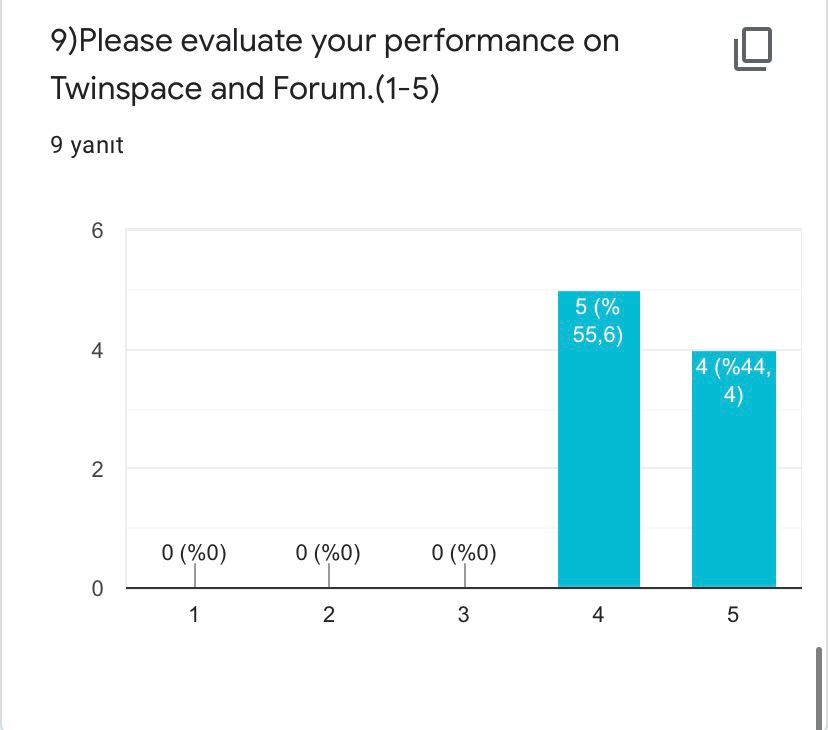The width and height of the screenshot is (828, 730).
Task: Click the y-axis value "4"
Action: point(96,350)
